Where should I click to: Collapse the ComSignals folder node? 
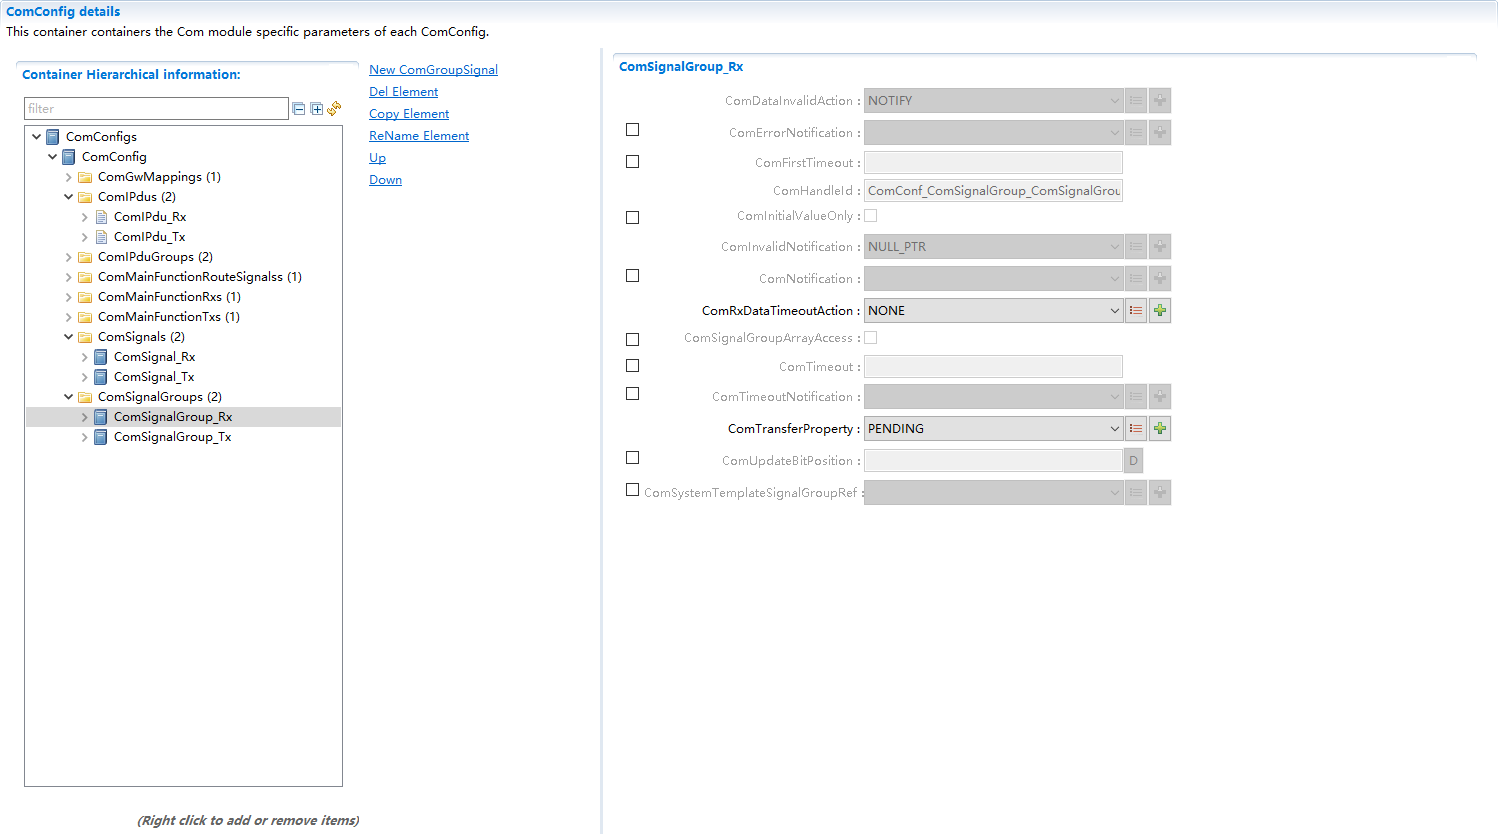click(69, 337)
